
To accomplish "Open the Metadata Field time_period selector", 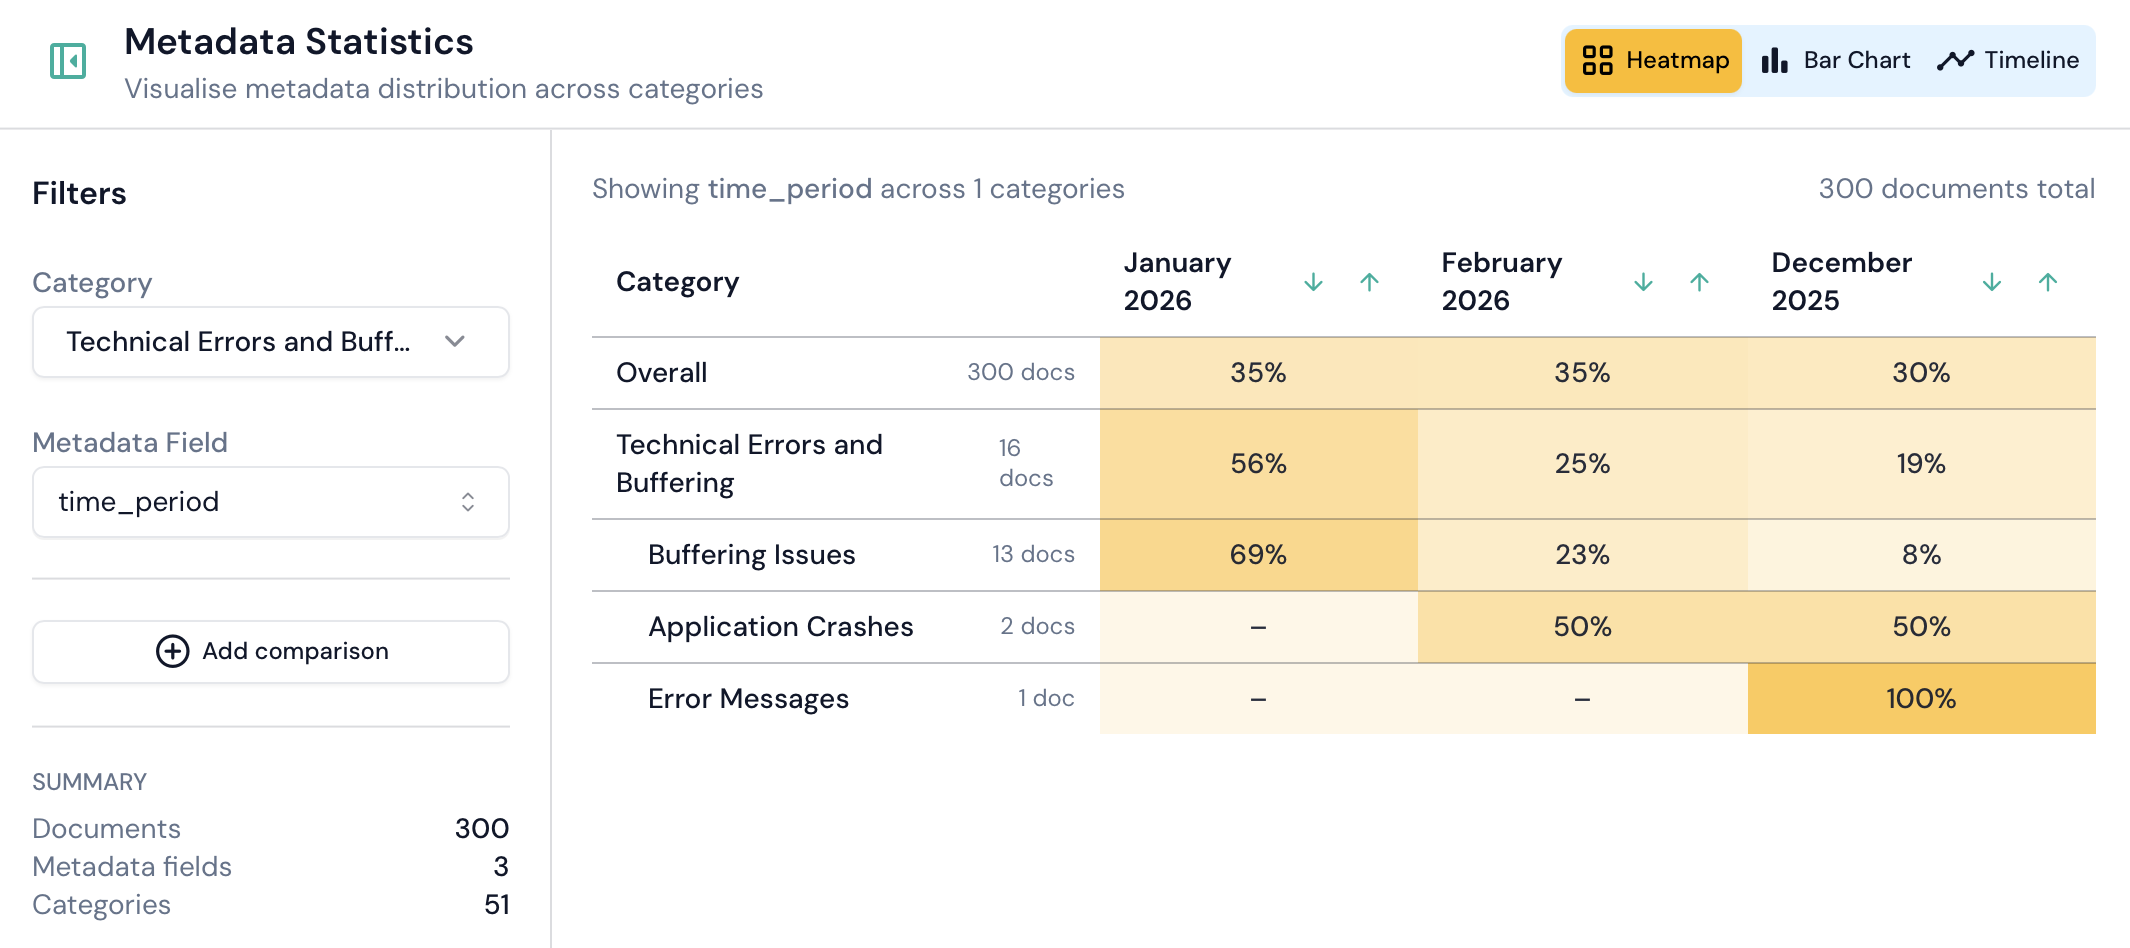I will (270, 502).
